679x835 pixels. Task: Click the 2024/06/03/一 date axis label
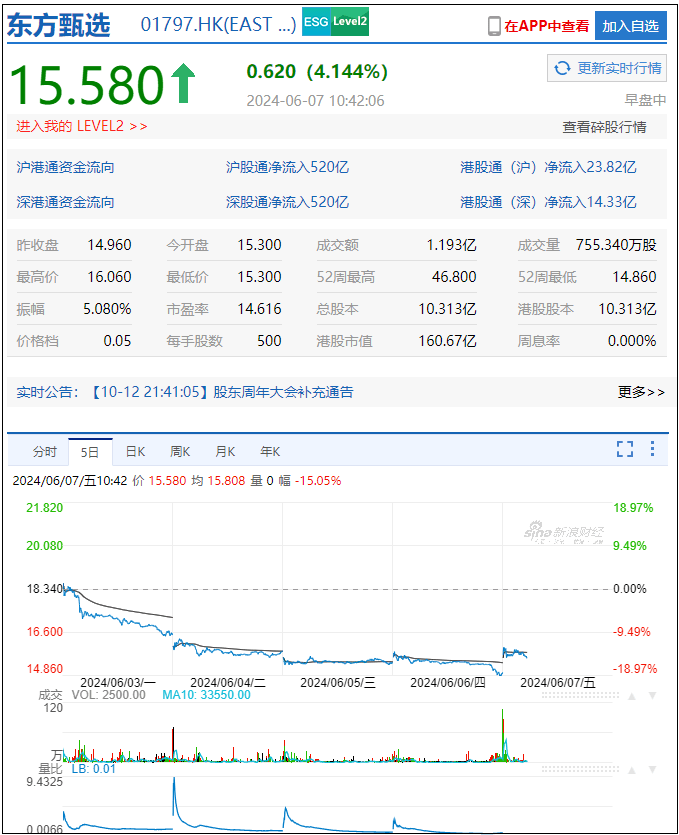coord(118,683)
